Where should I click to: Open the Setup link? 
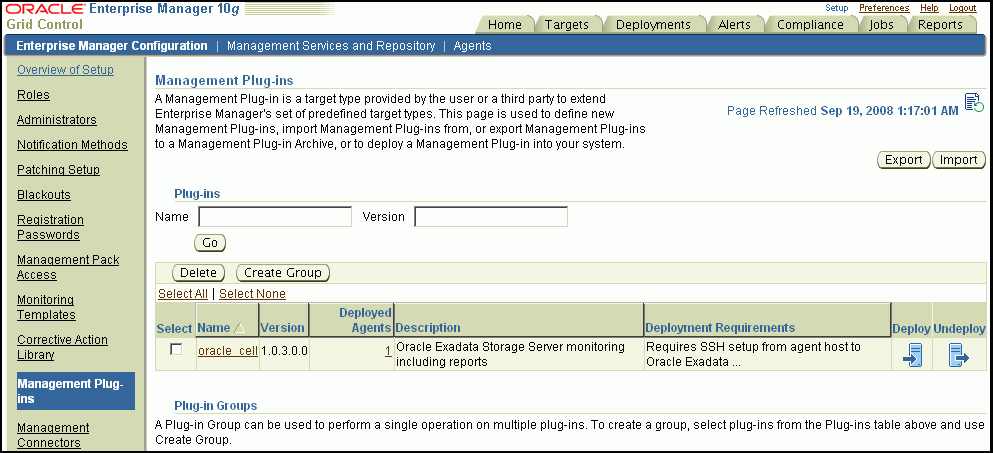click(x=837, y=8)
